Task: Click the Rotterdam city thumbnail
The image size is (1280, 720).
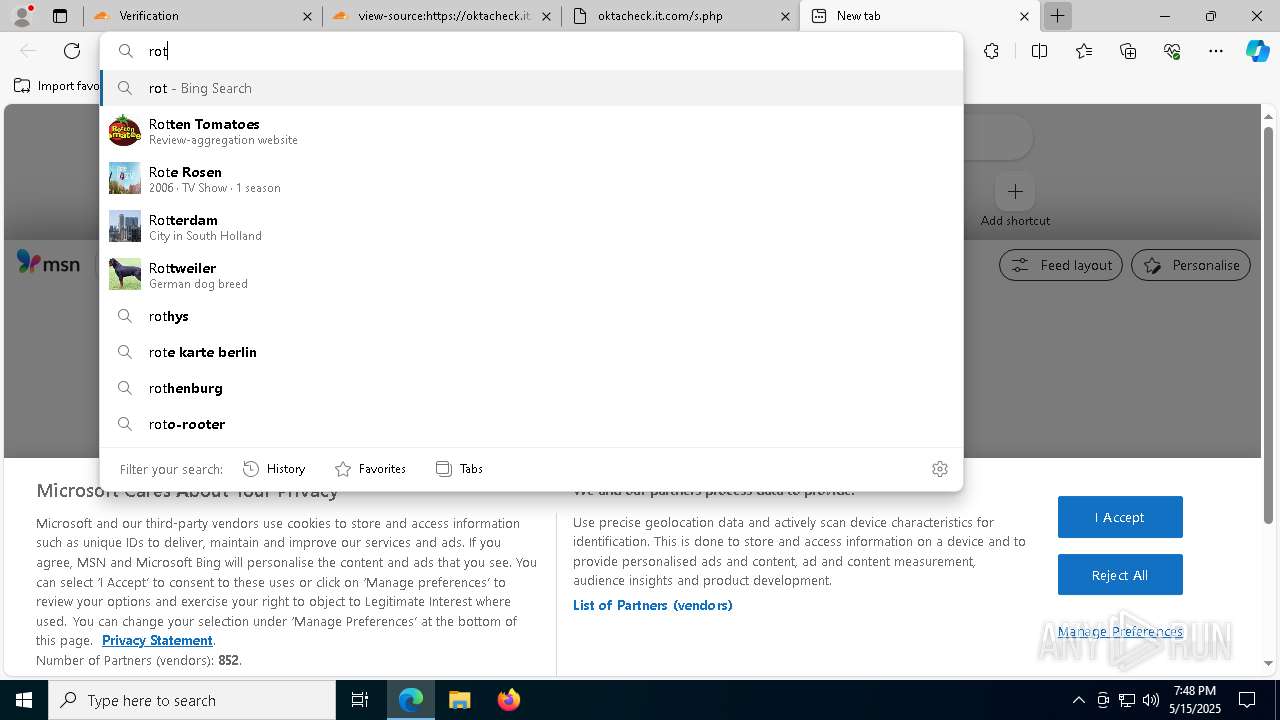Action: point(125,226)
